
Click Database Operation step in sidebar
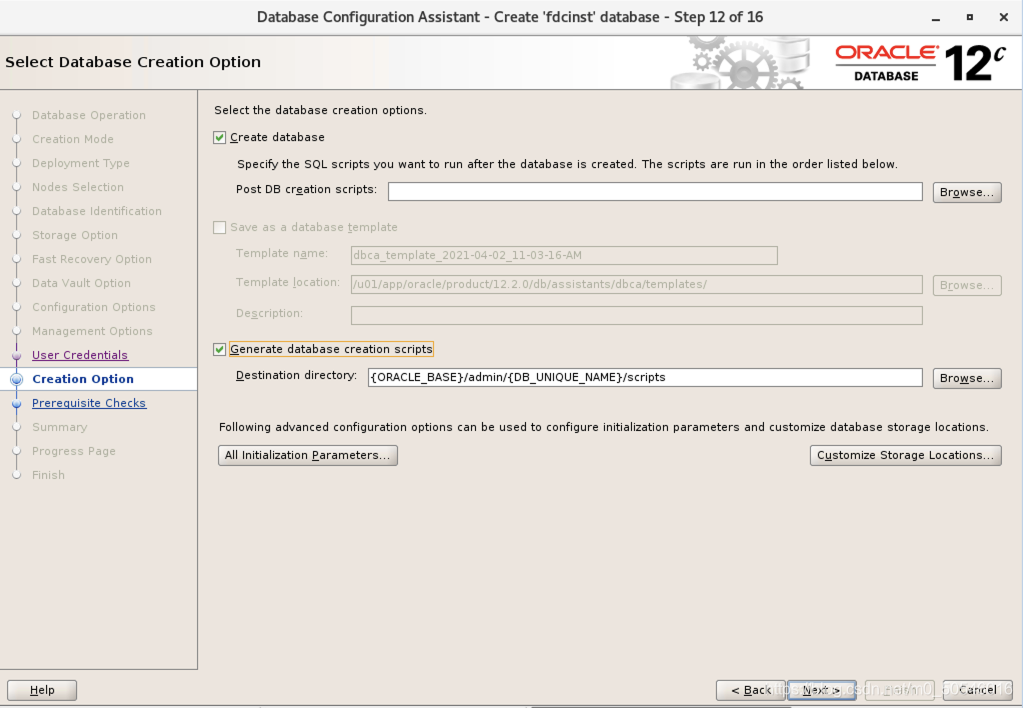(89, 115)
